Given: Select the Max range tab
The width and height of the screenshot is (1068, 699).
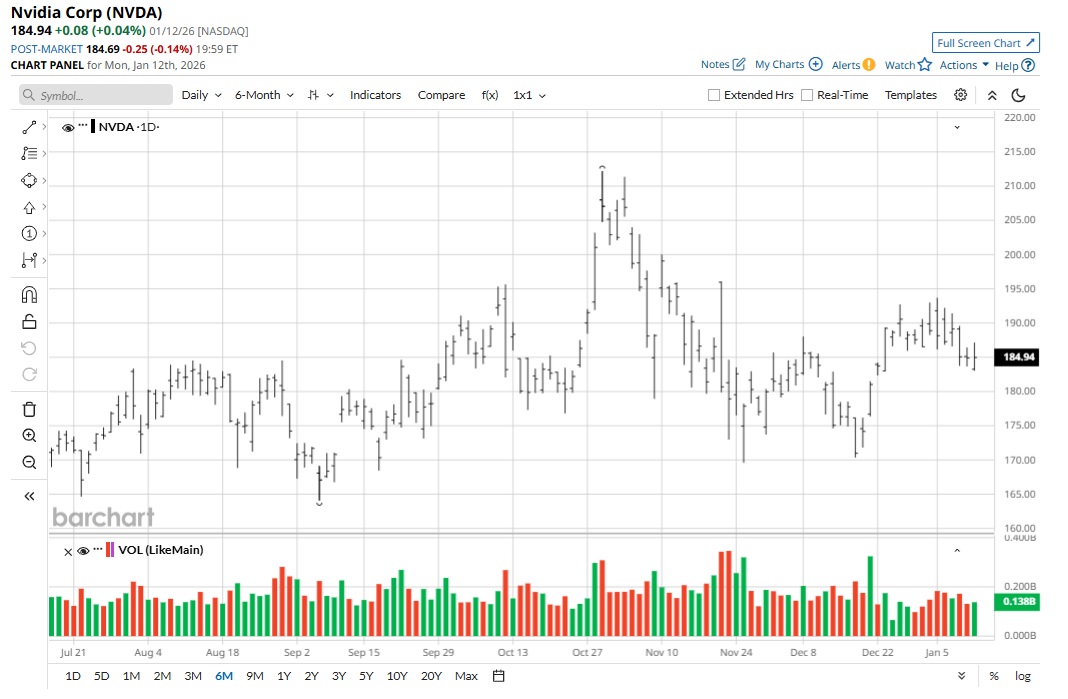Looking at the screenshot, I should pos(466,677).
